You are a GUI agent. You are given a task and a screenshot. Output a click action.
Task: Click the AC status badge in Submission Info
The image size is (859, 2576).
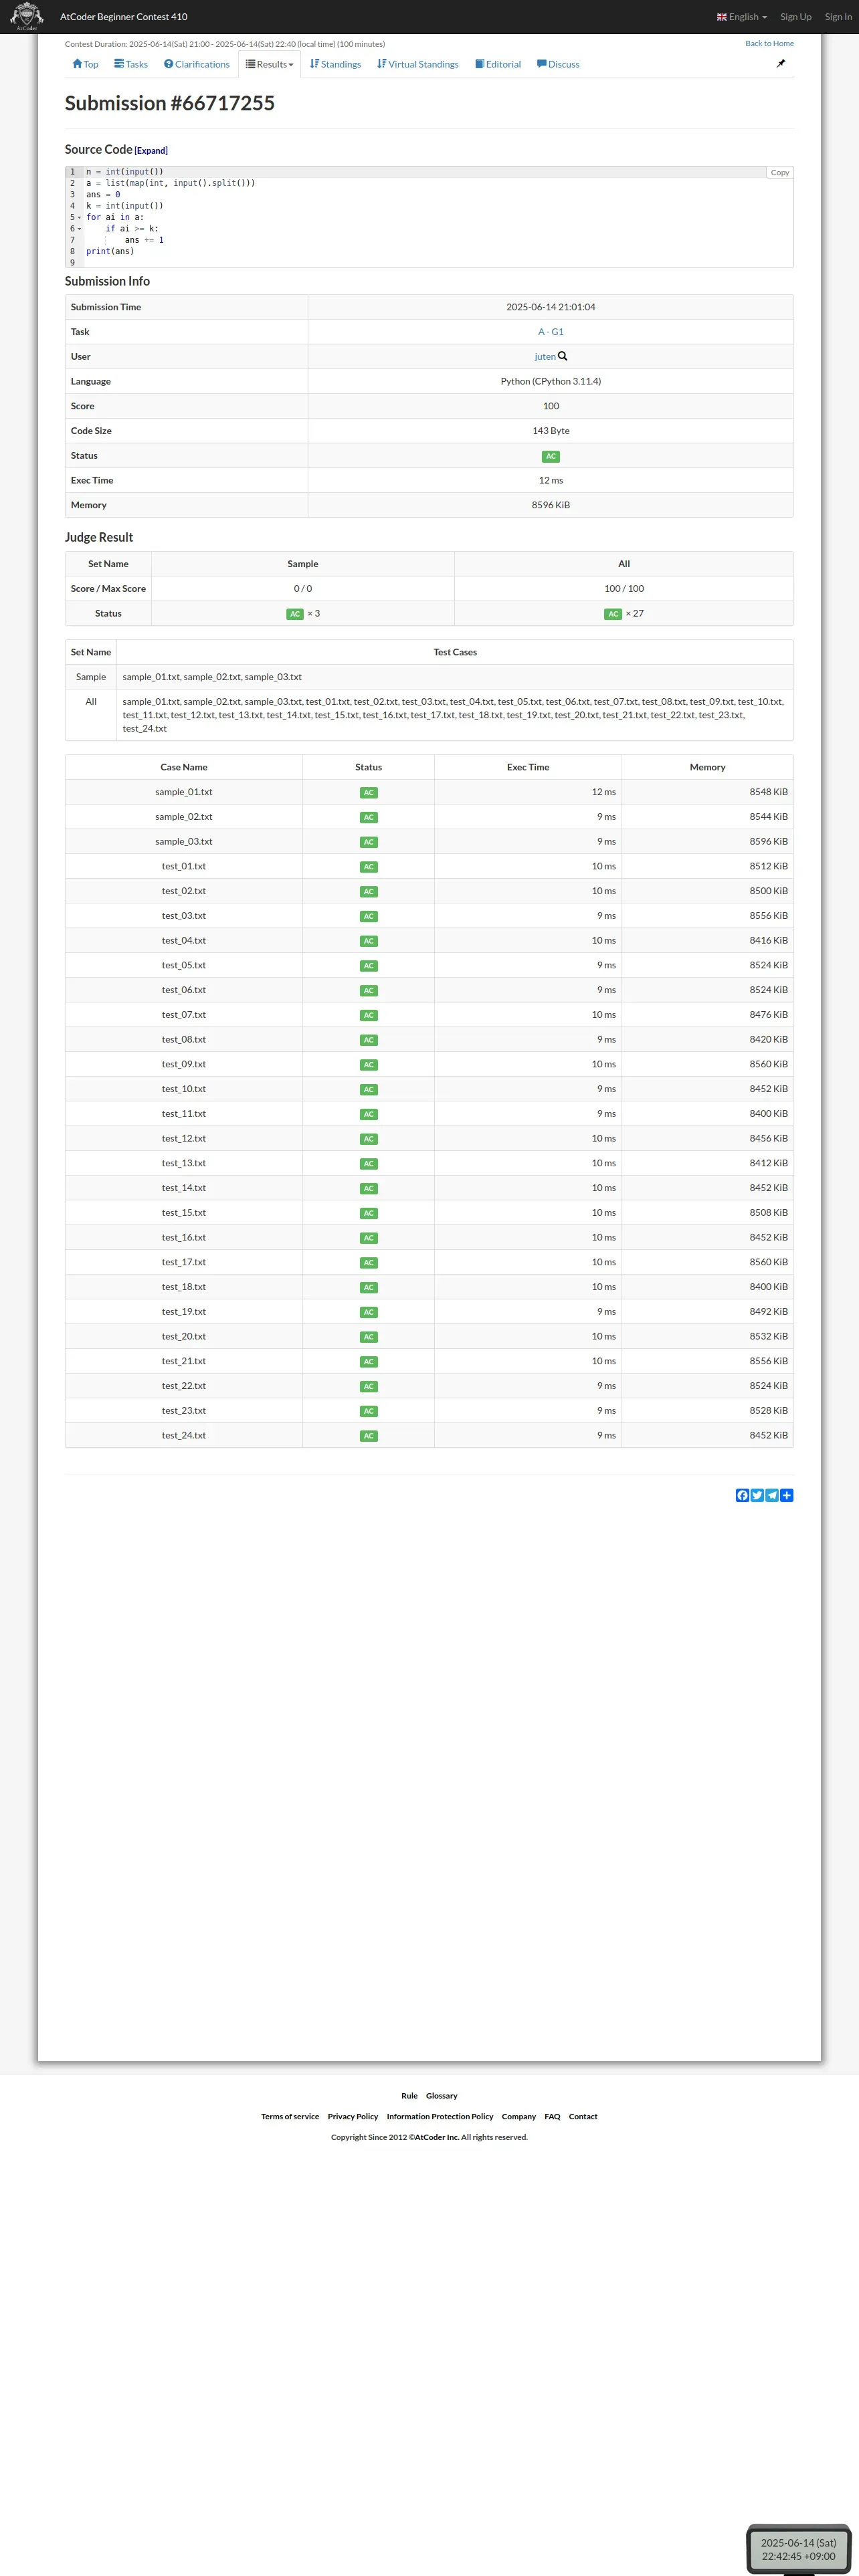click(551, 456)
